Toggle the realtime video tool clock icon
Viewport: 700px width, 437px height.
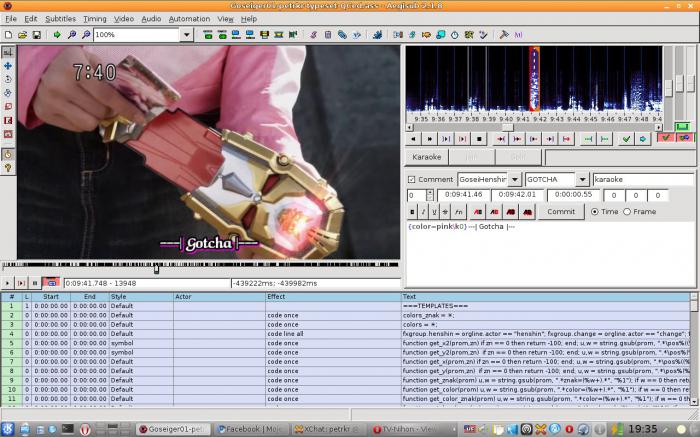8,154
